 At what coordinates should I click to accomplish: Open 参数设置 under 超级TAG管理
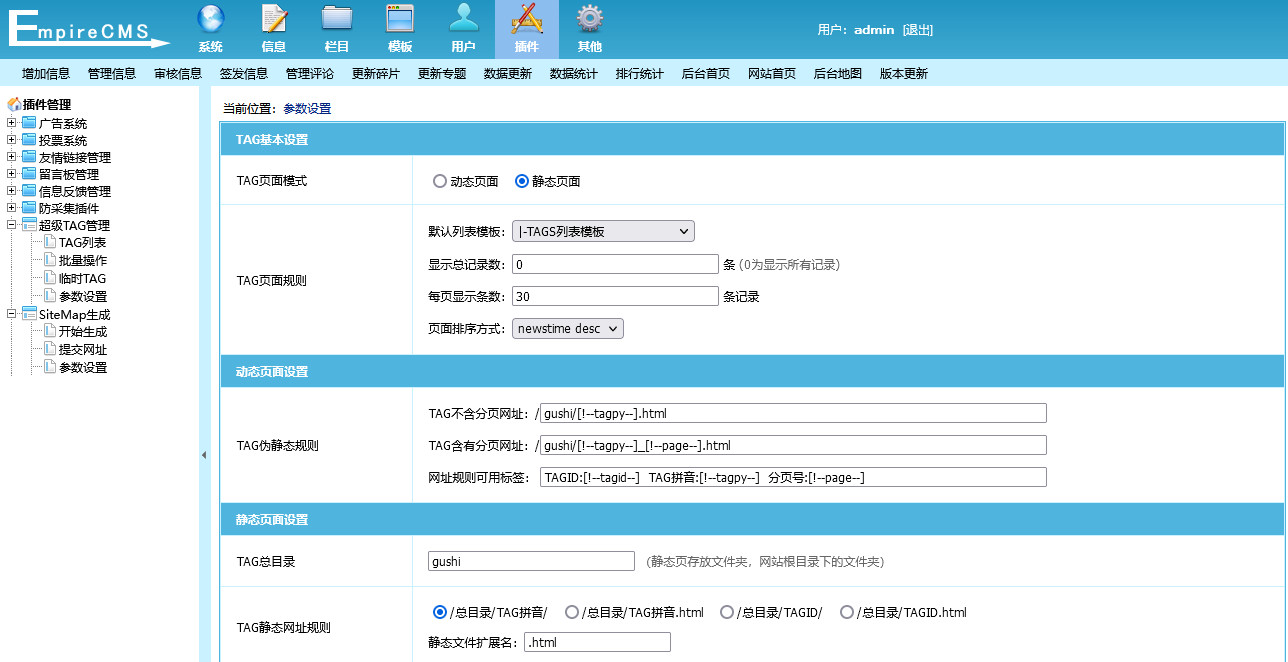tap(83, 296)
